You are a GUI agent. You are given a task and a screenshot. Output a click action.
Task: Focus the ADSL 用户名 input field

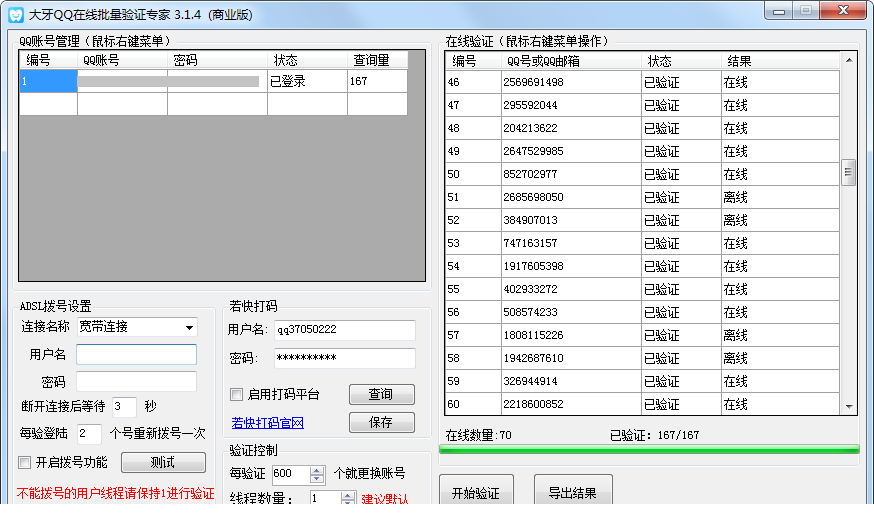click(x=137, y=355)
